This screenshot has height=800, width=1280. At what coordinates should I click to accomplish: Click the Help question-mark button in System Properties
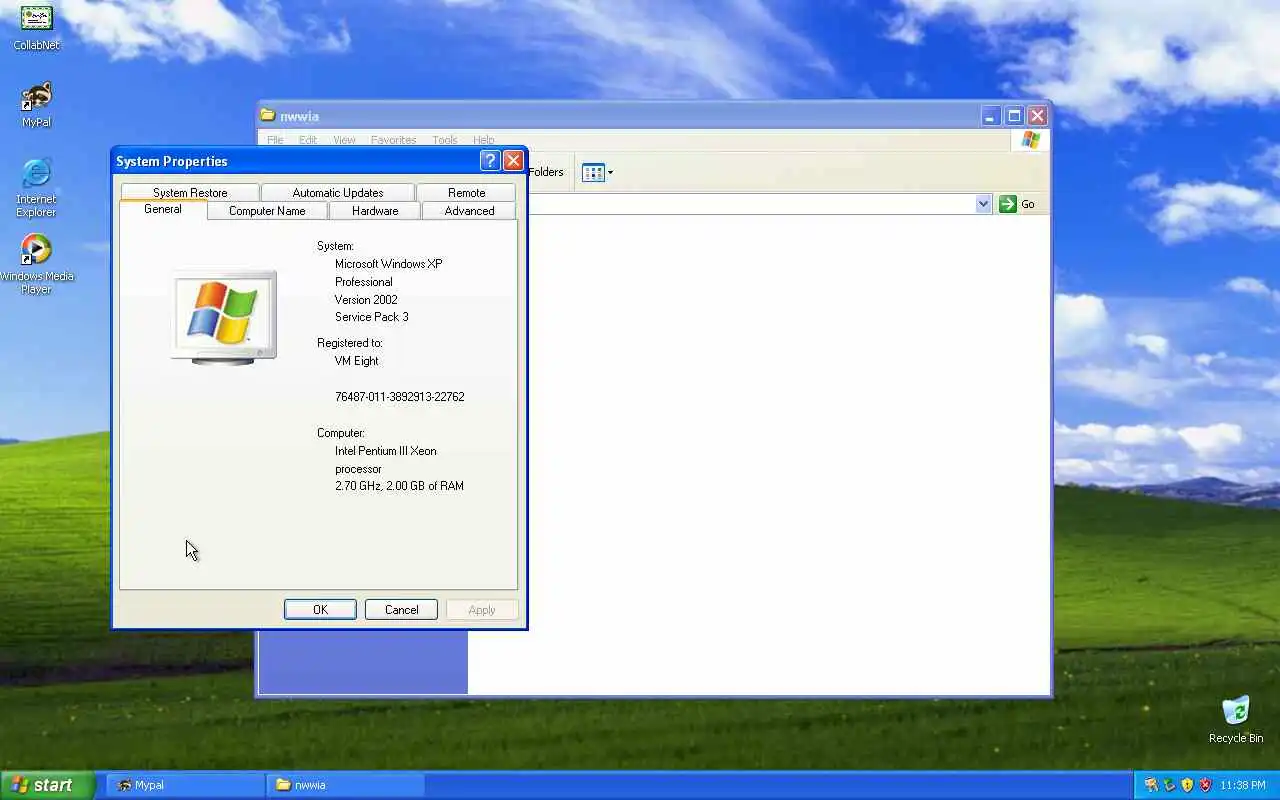(x=490, y=161)
